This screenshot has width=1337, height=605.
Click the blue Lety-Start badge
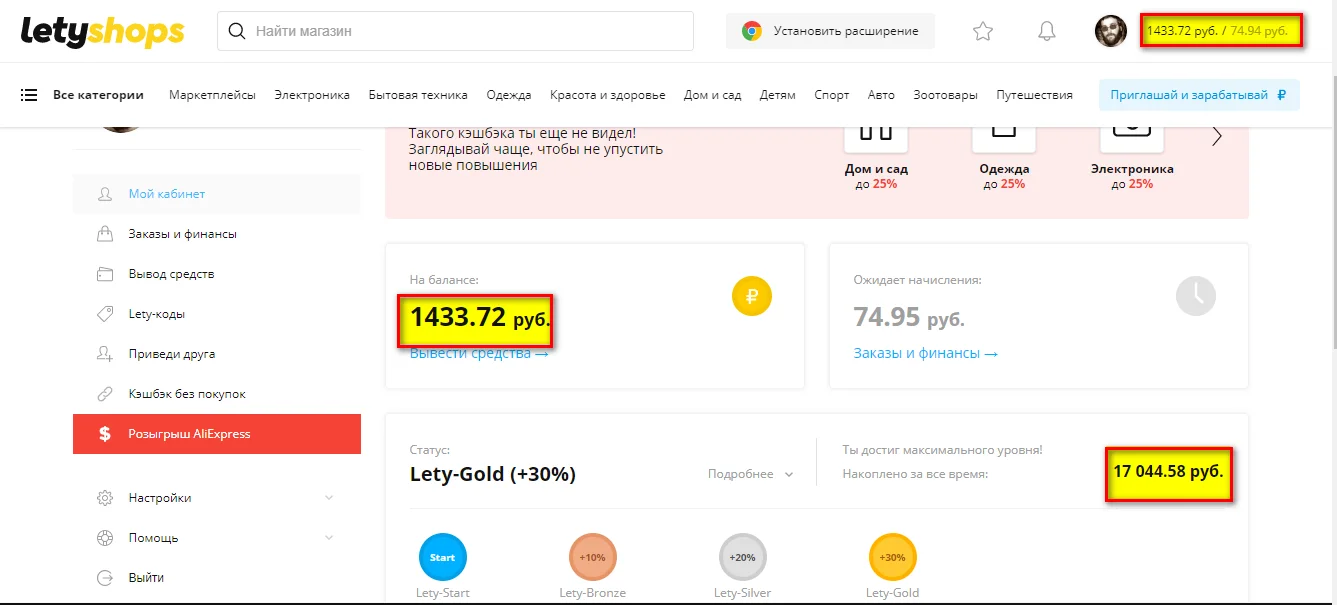(442, 557)
